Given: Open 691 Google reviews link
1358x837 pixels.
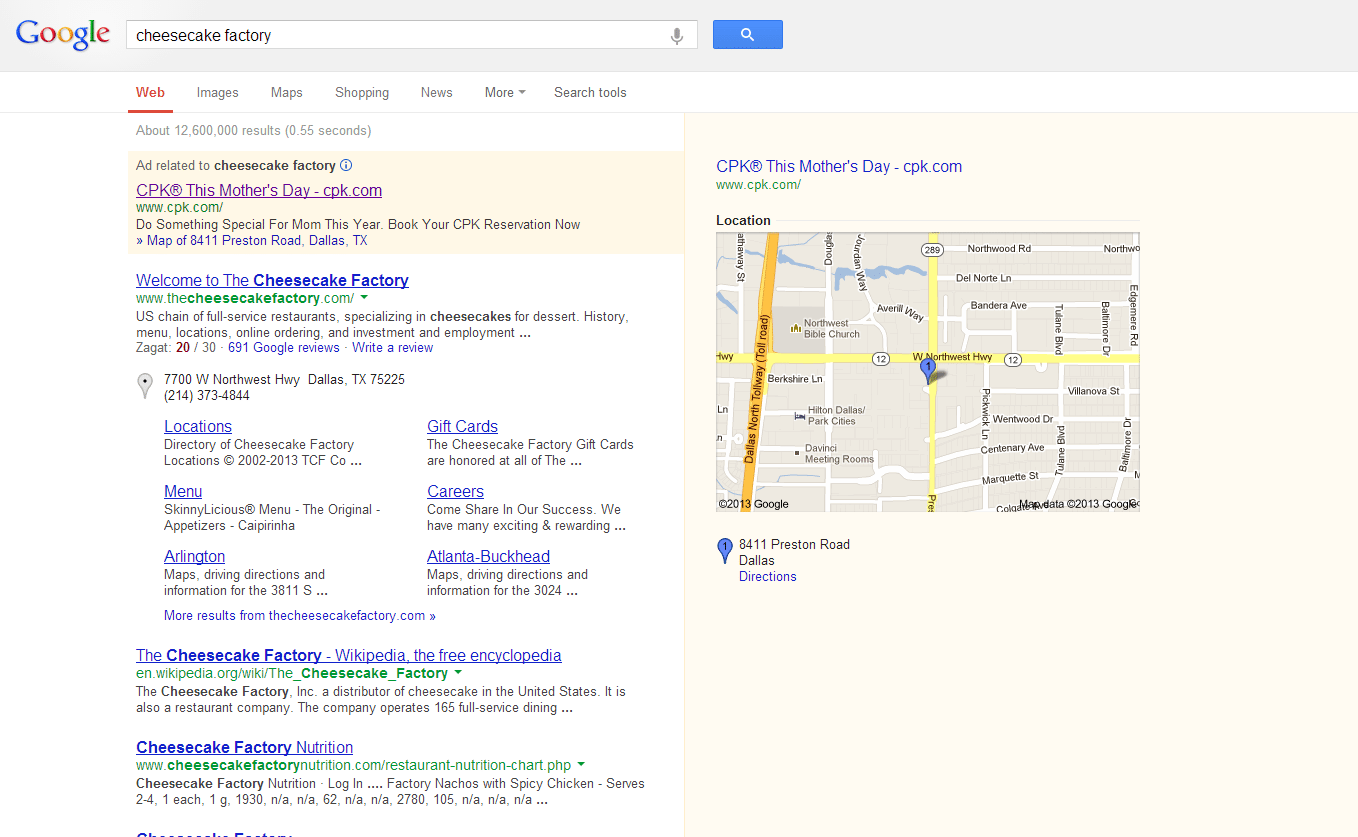Looking at the screenshot, I should coord(284,347).
